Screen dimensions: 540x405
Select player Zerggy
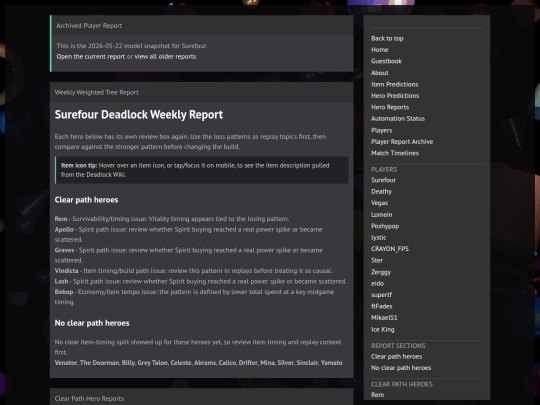tap(381, 272)
